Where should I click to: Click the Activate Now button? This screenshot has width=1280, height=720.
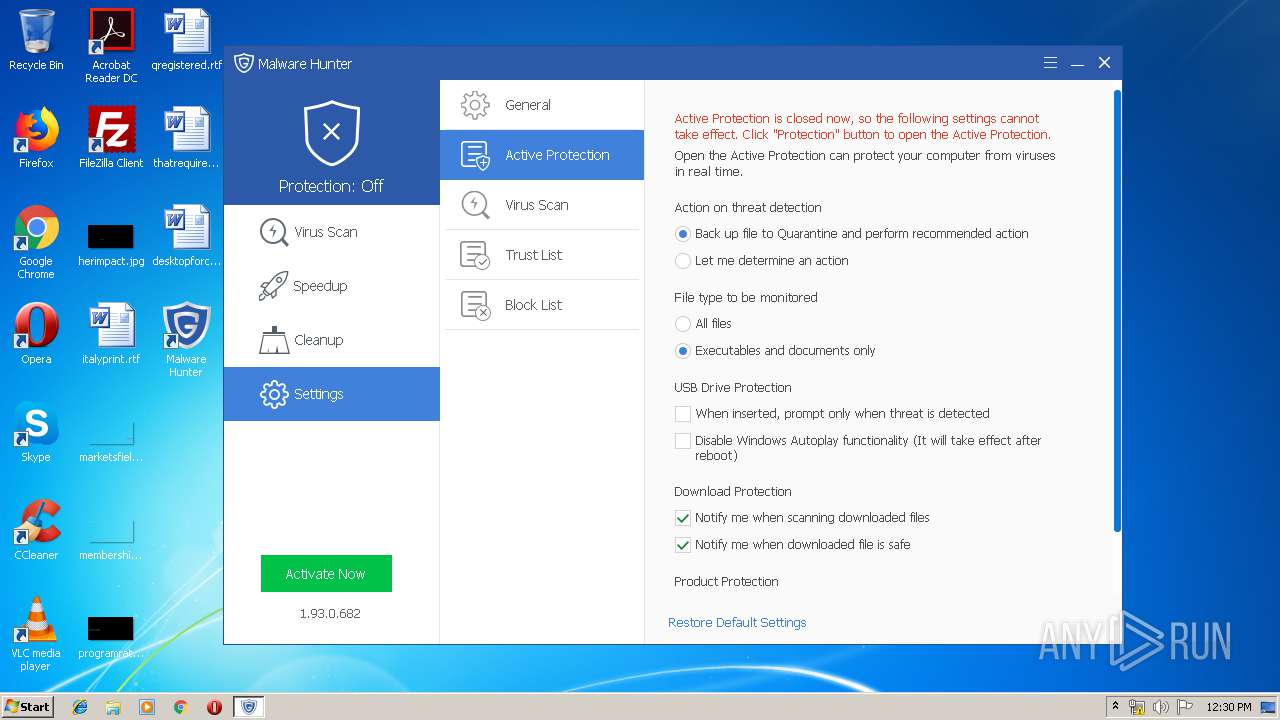click(326, 574)
